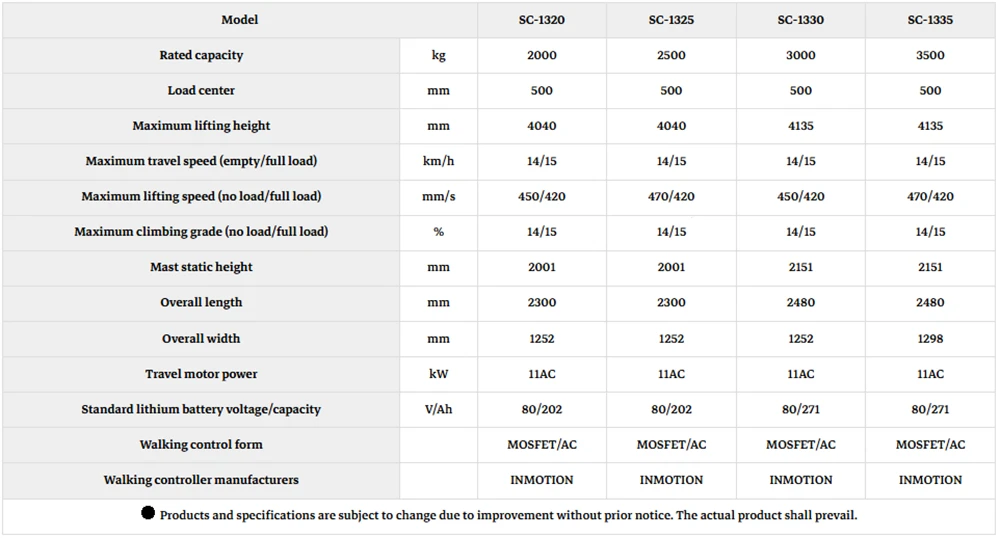Click the Maximum lifting height label
The height and width of the screenshot is (538, 1000).
click(201, 126)
